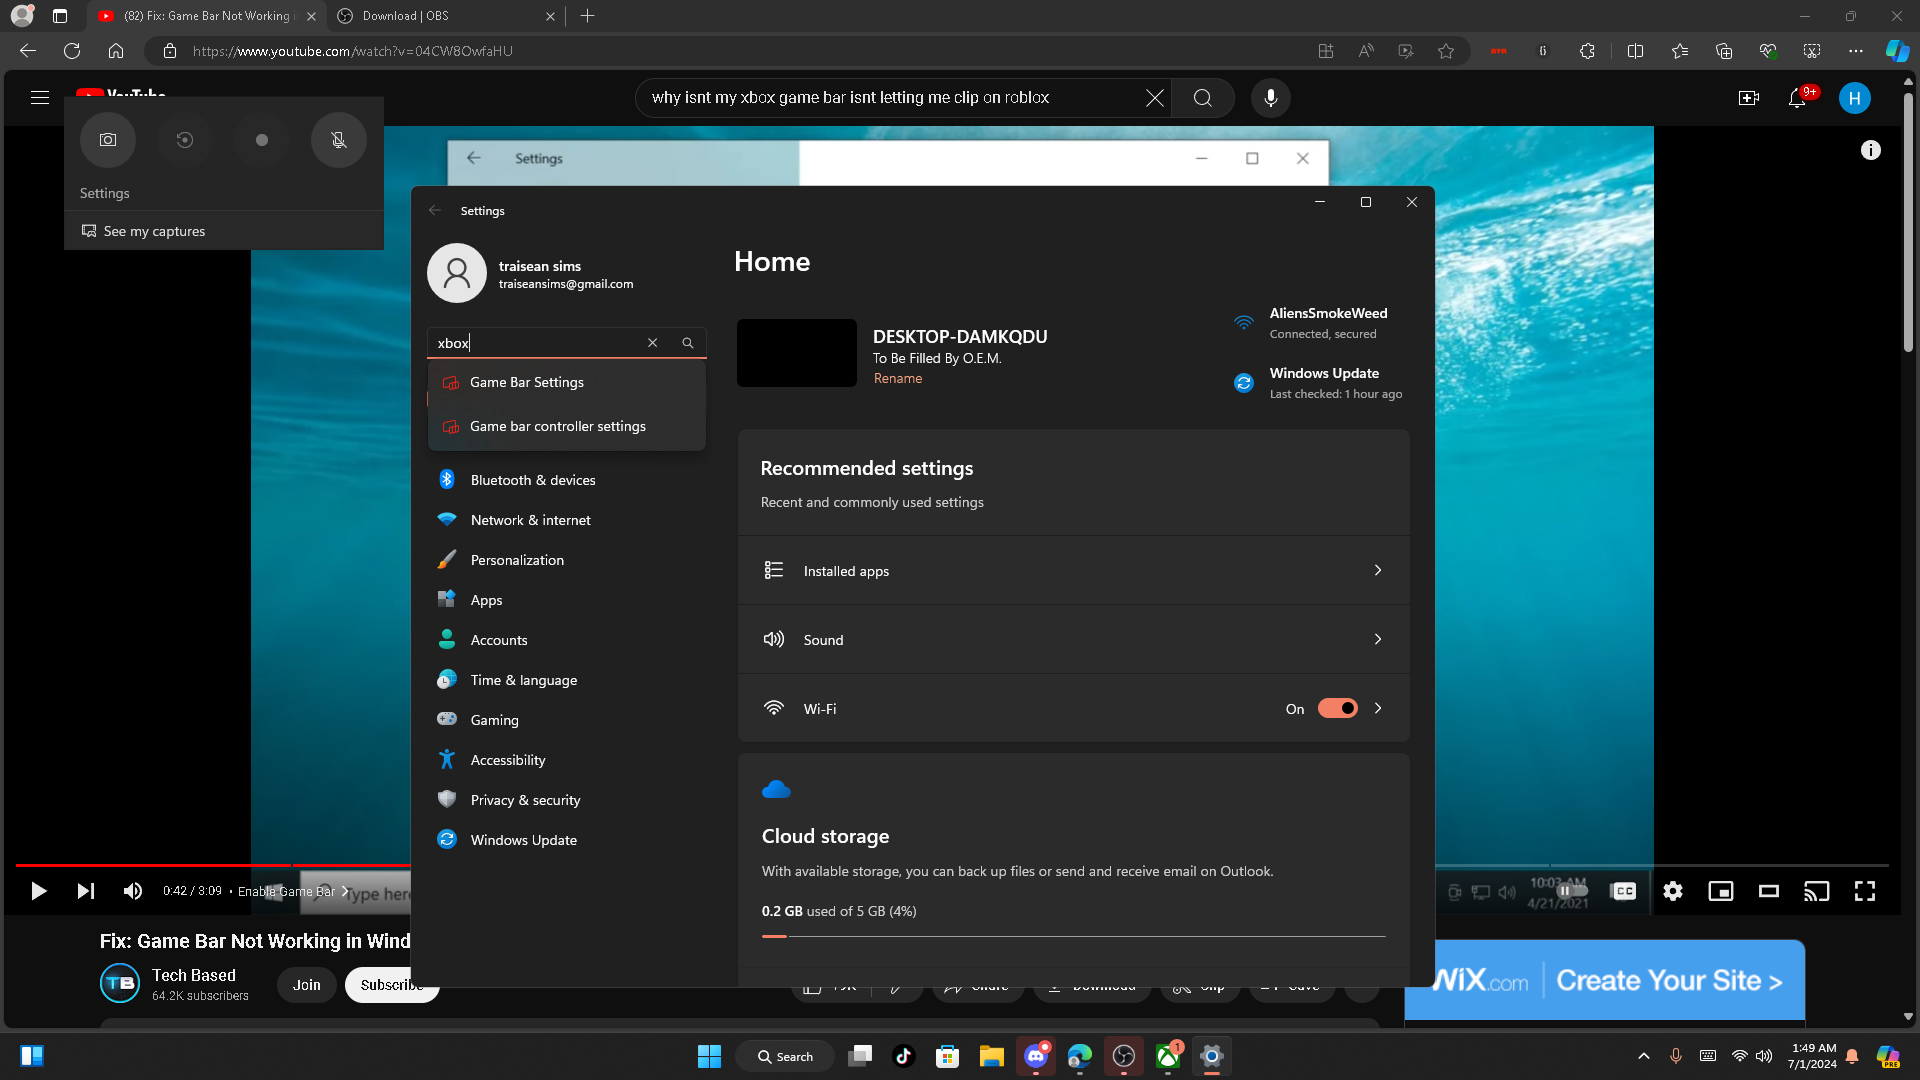The image size is (1920, 1080).
Task: Enter full screen video mode
Action: coord(1865,891)
